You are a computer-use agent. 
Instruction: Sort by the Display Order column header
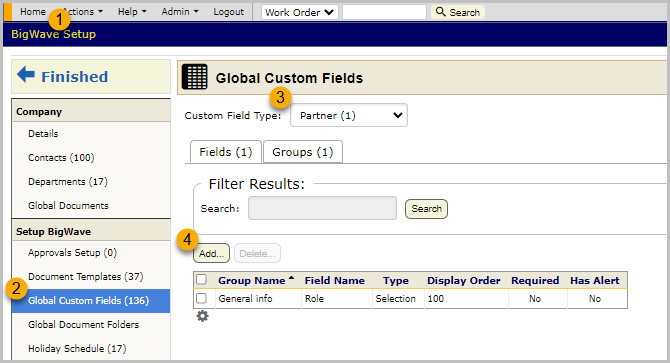tap(464, 281)
